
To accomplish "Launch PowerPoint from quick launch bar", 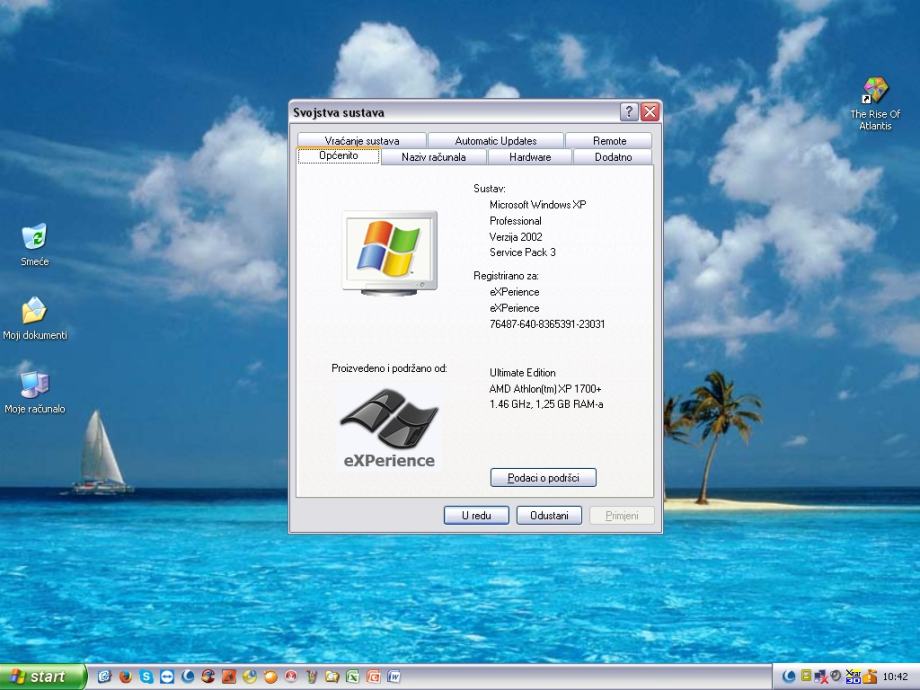I will pos(373,677).
